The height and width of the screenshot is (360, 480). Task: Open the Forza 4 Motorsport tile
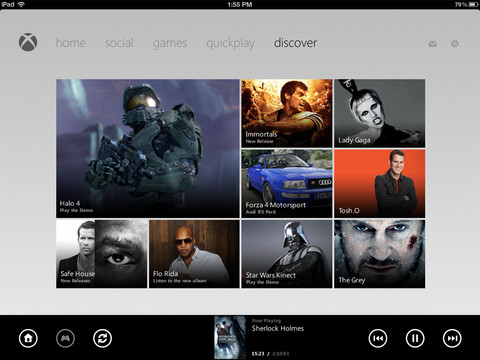(287, 184)
